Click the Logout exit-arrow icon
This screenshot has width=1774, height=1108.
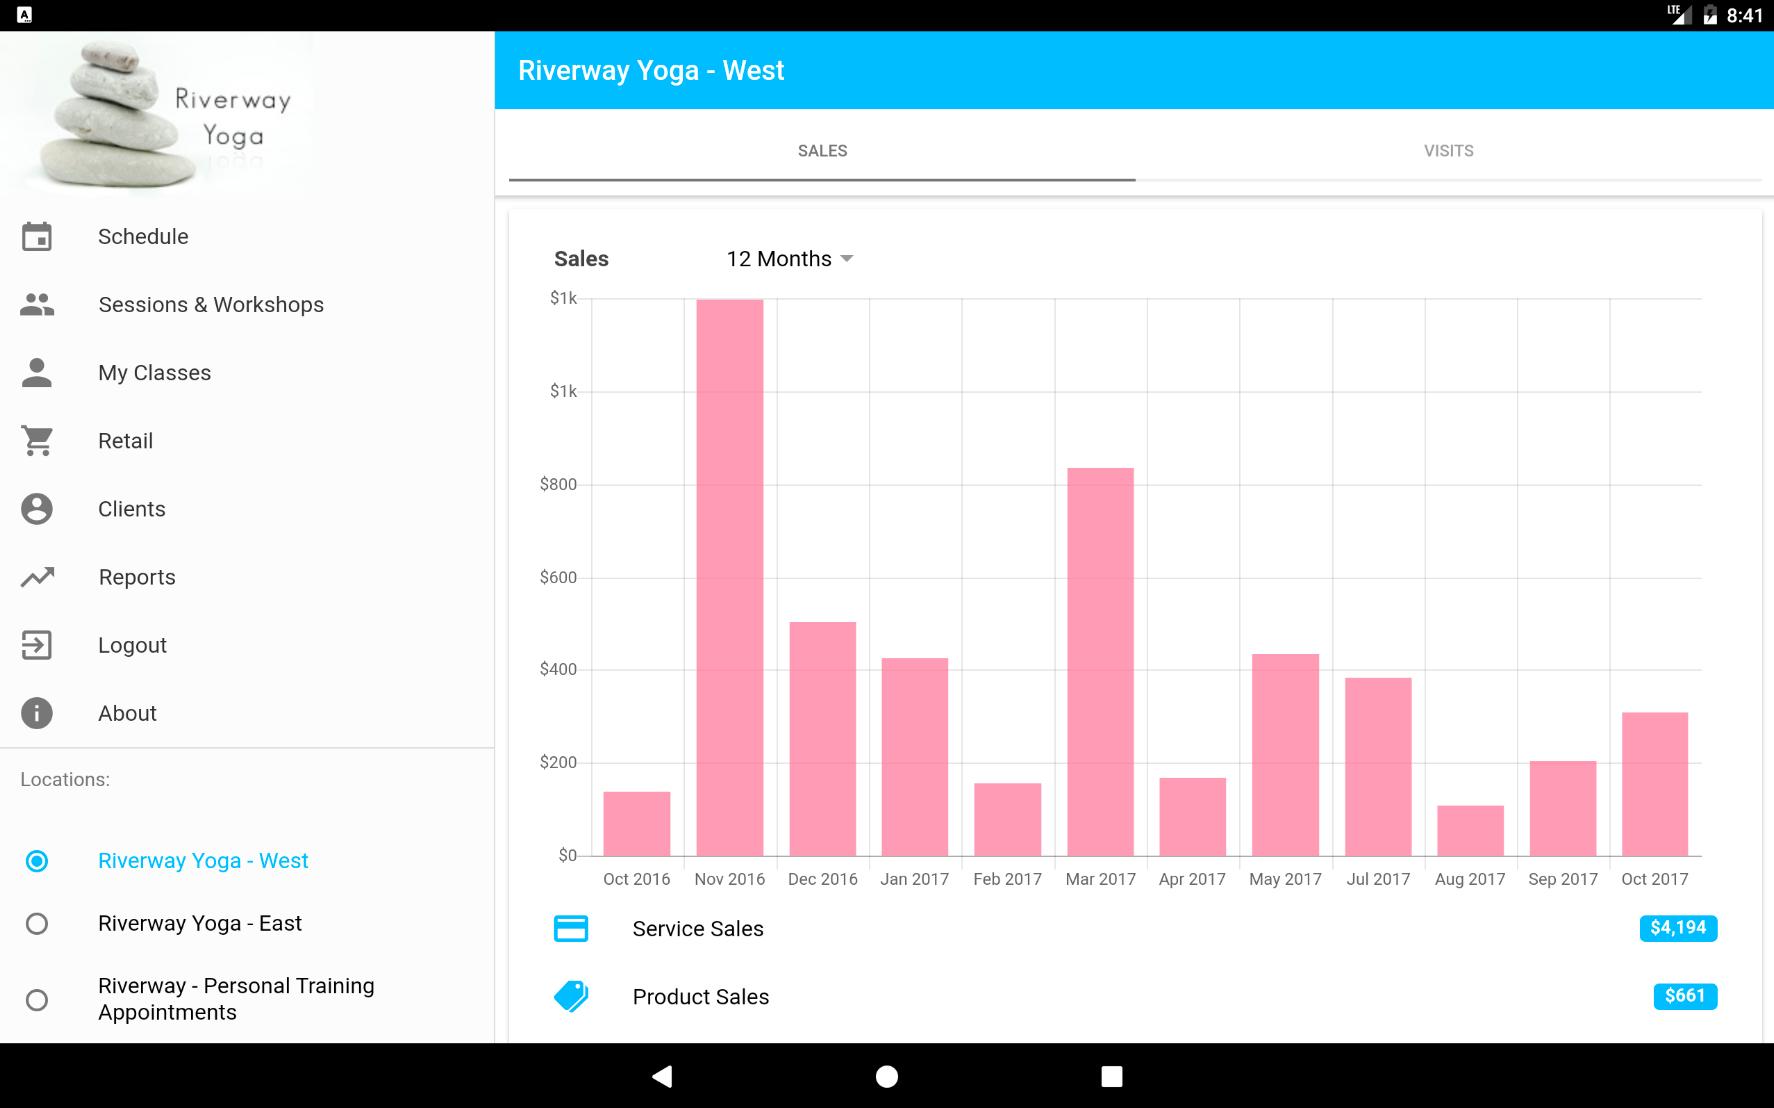37,645
